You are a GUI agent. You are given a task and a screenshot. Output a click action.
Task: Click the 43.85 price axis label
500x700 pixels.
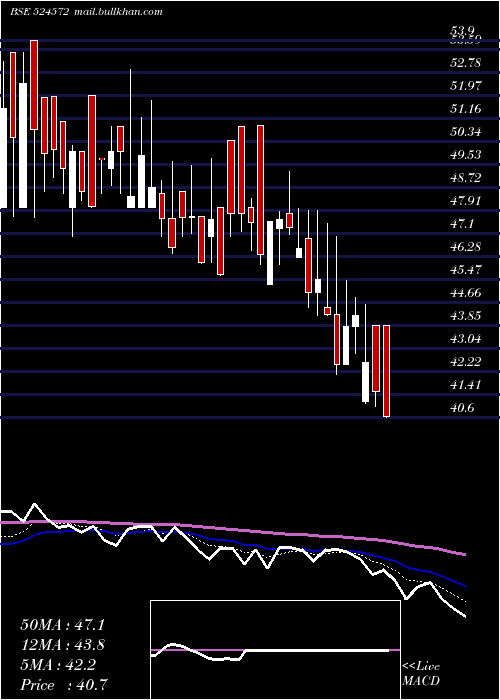click(x=466, y=316)
